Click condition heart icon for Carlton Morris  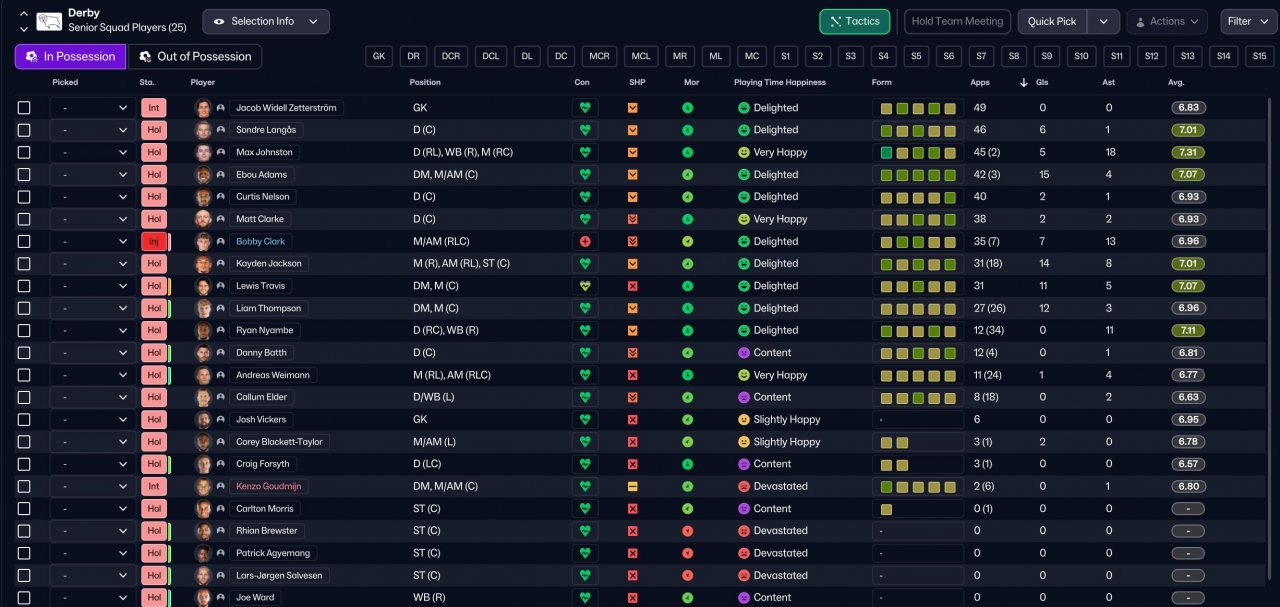coord(585,508)
